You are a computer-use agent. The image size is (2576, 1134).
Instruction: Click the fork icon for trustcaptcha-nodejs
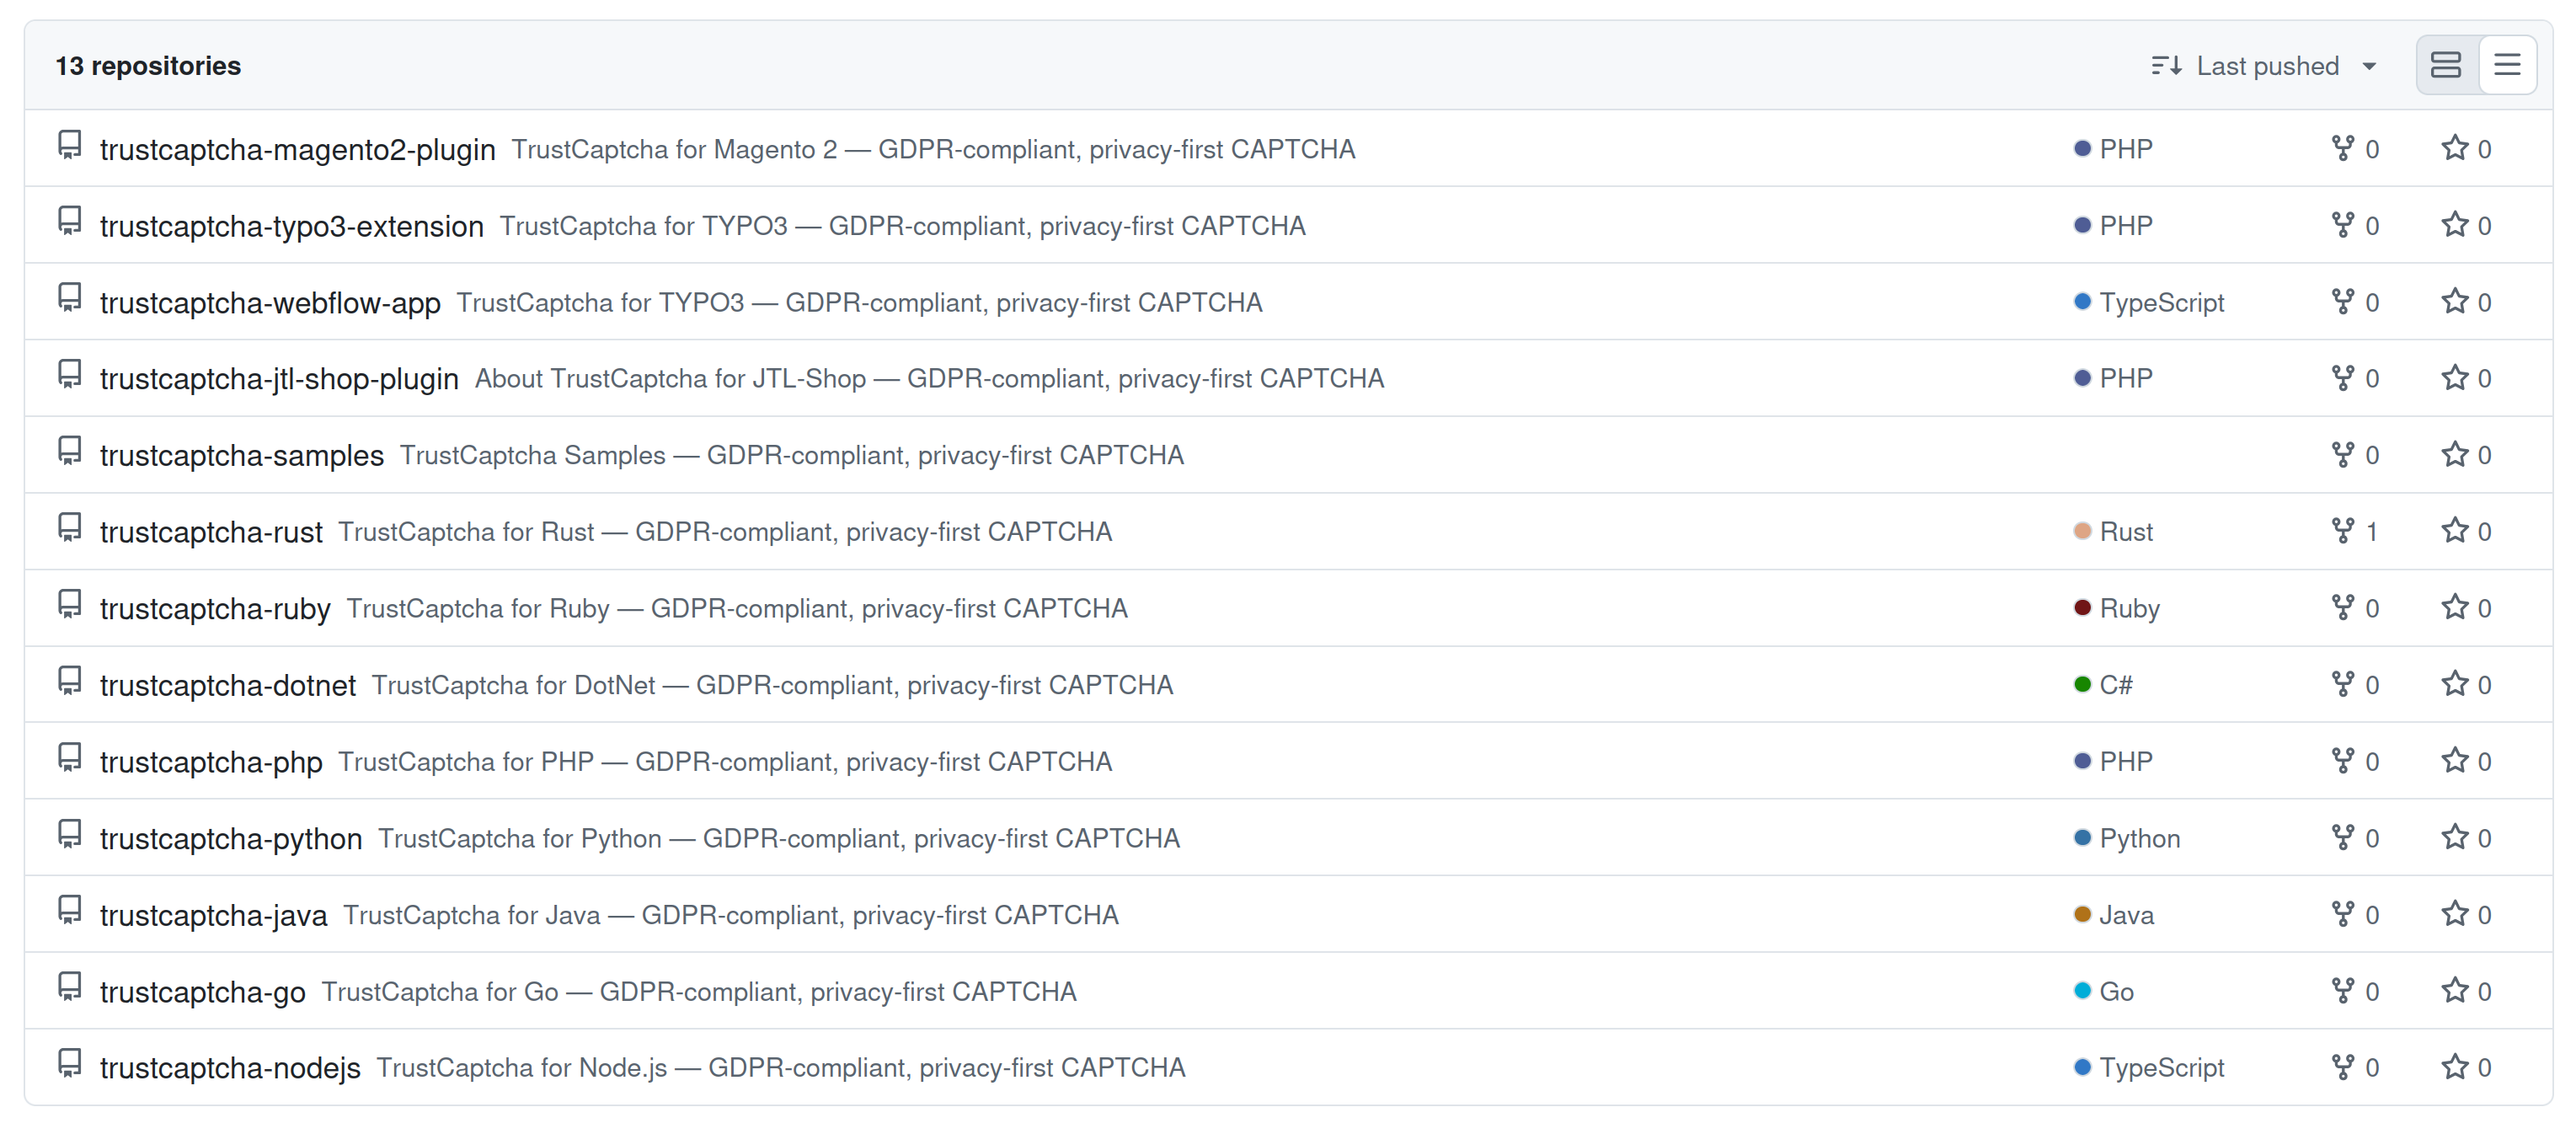point(2342,1067)
